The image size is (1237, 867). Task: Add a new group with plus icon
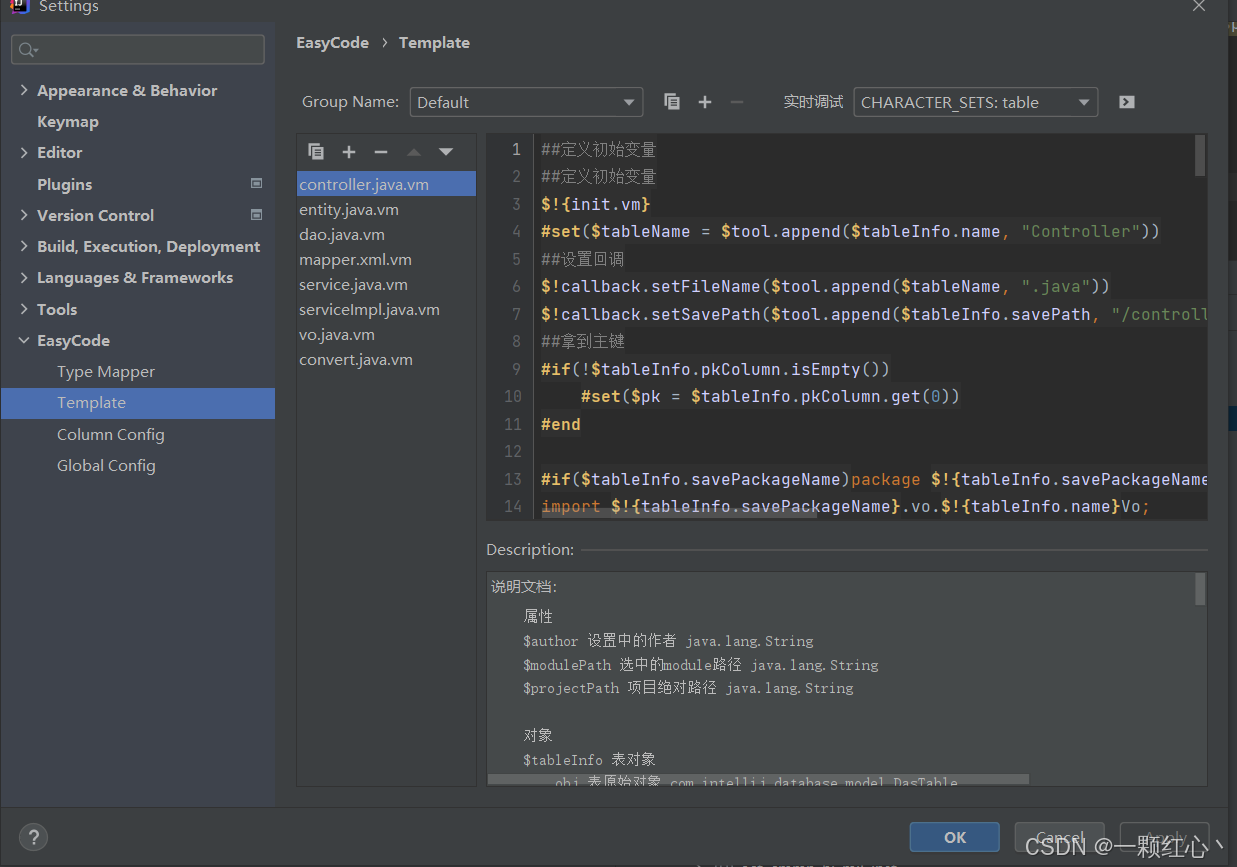pos(705,102)
